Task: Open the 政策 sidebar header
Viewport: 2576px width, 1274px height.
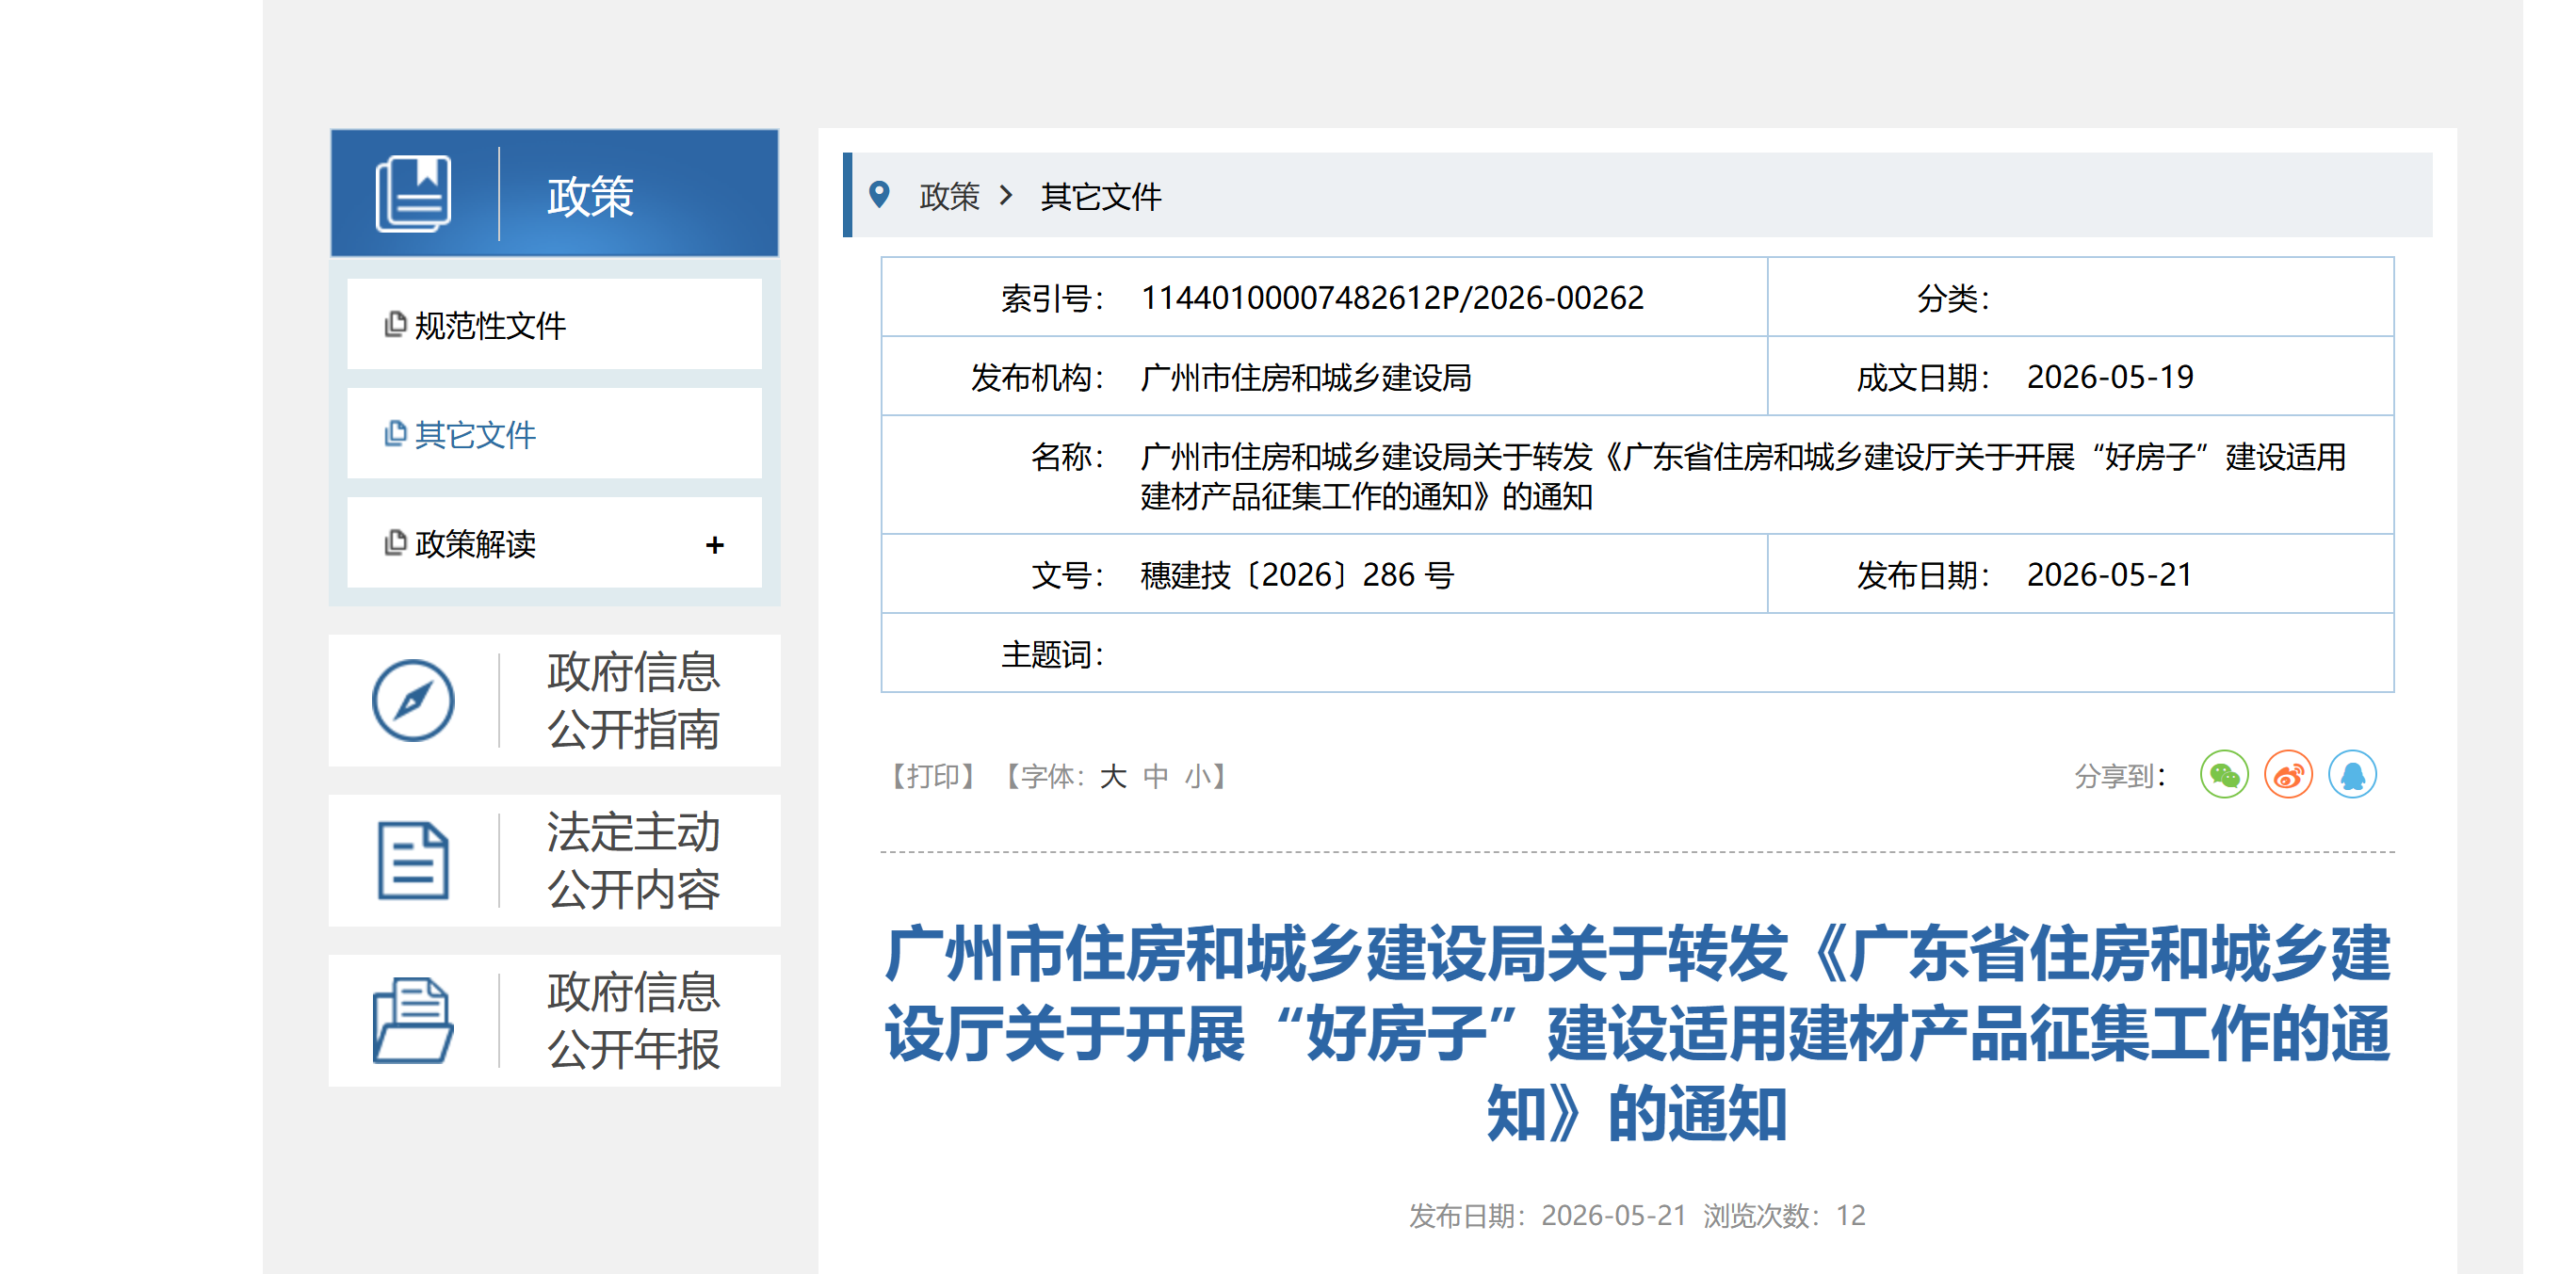Action: 554,193
